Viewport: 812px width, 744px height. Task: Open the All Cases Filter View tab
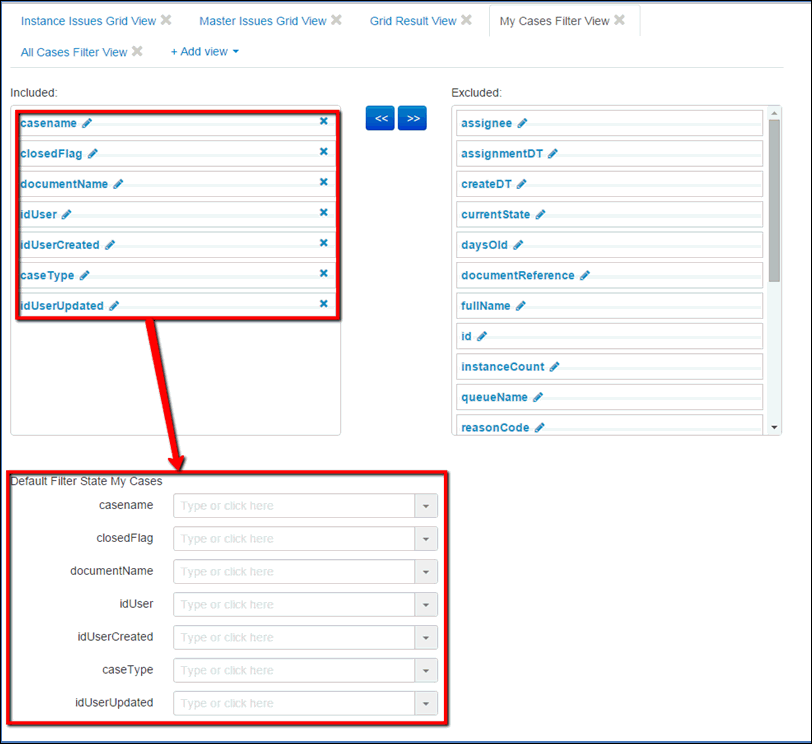(x=74, y=52)
